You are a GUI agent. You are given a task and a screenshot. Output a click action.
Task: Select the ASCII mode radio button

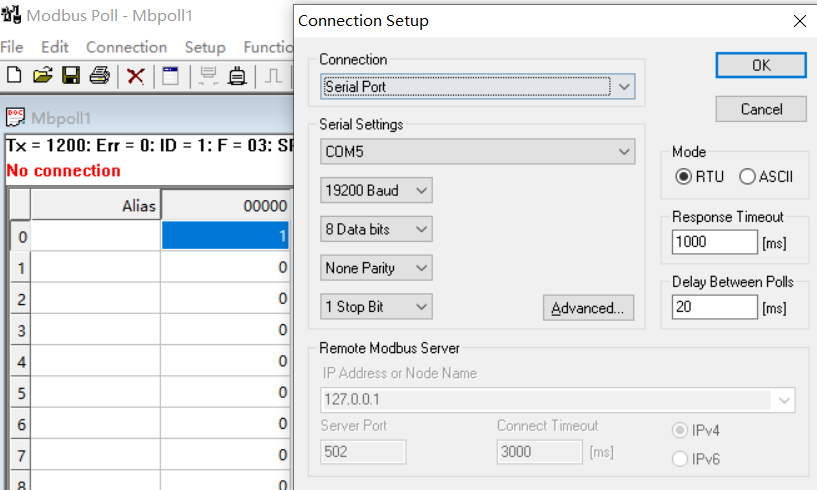tap(747, 177)
